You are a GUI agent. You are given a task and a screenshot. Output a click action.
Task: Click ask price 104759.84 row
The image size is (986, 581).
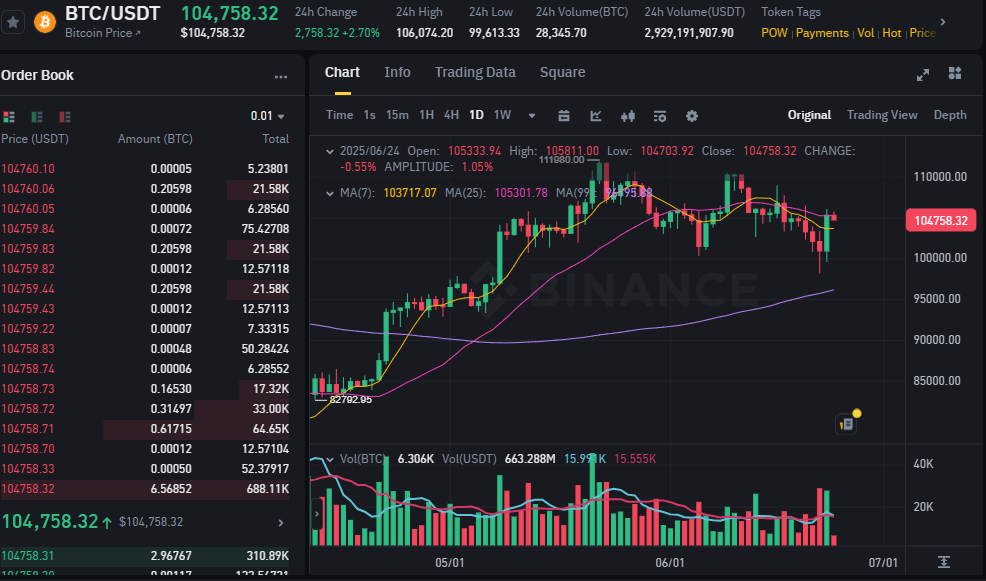(x=145, y=229)
